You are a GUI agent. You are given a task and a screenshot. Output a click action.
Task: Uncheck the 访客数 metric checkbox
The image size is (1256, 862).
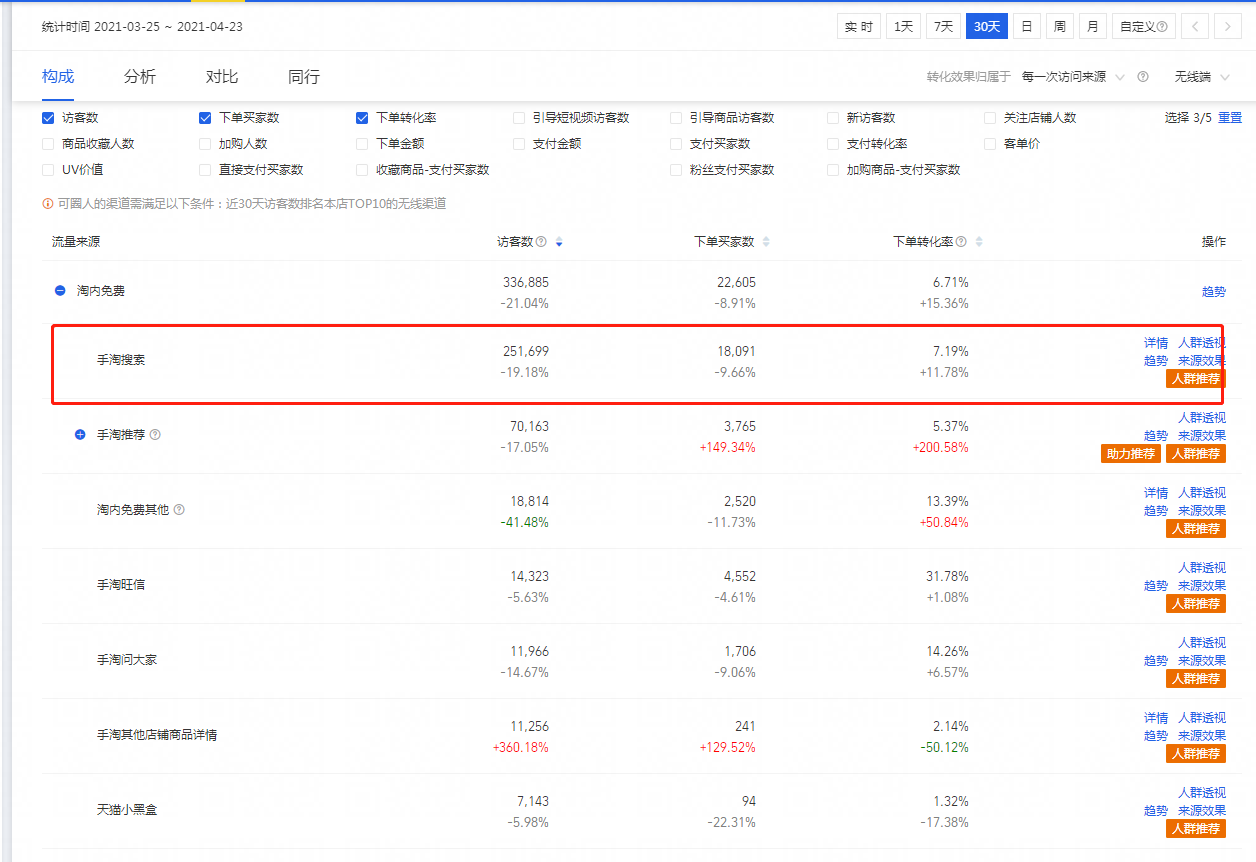click(48, 118)
